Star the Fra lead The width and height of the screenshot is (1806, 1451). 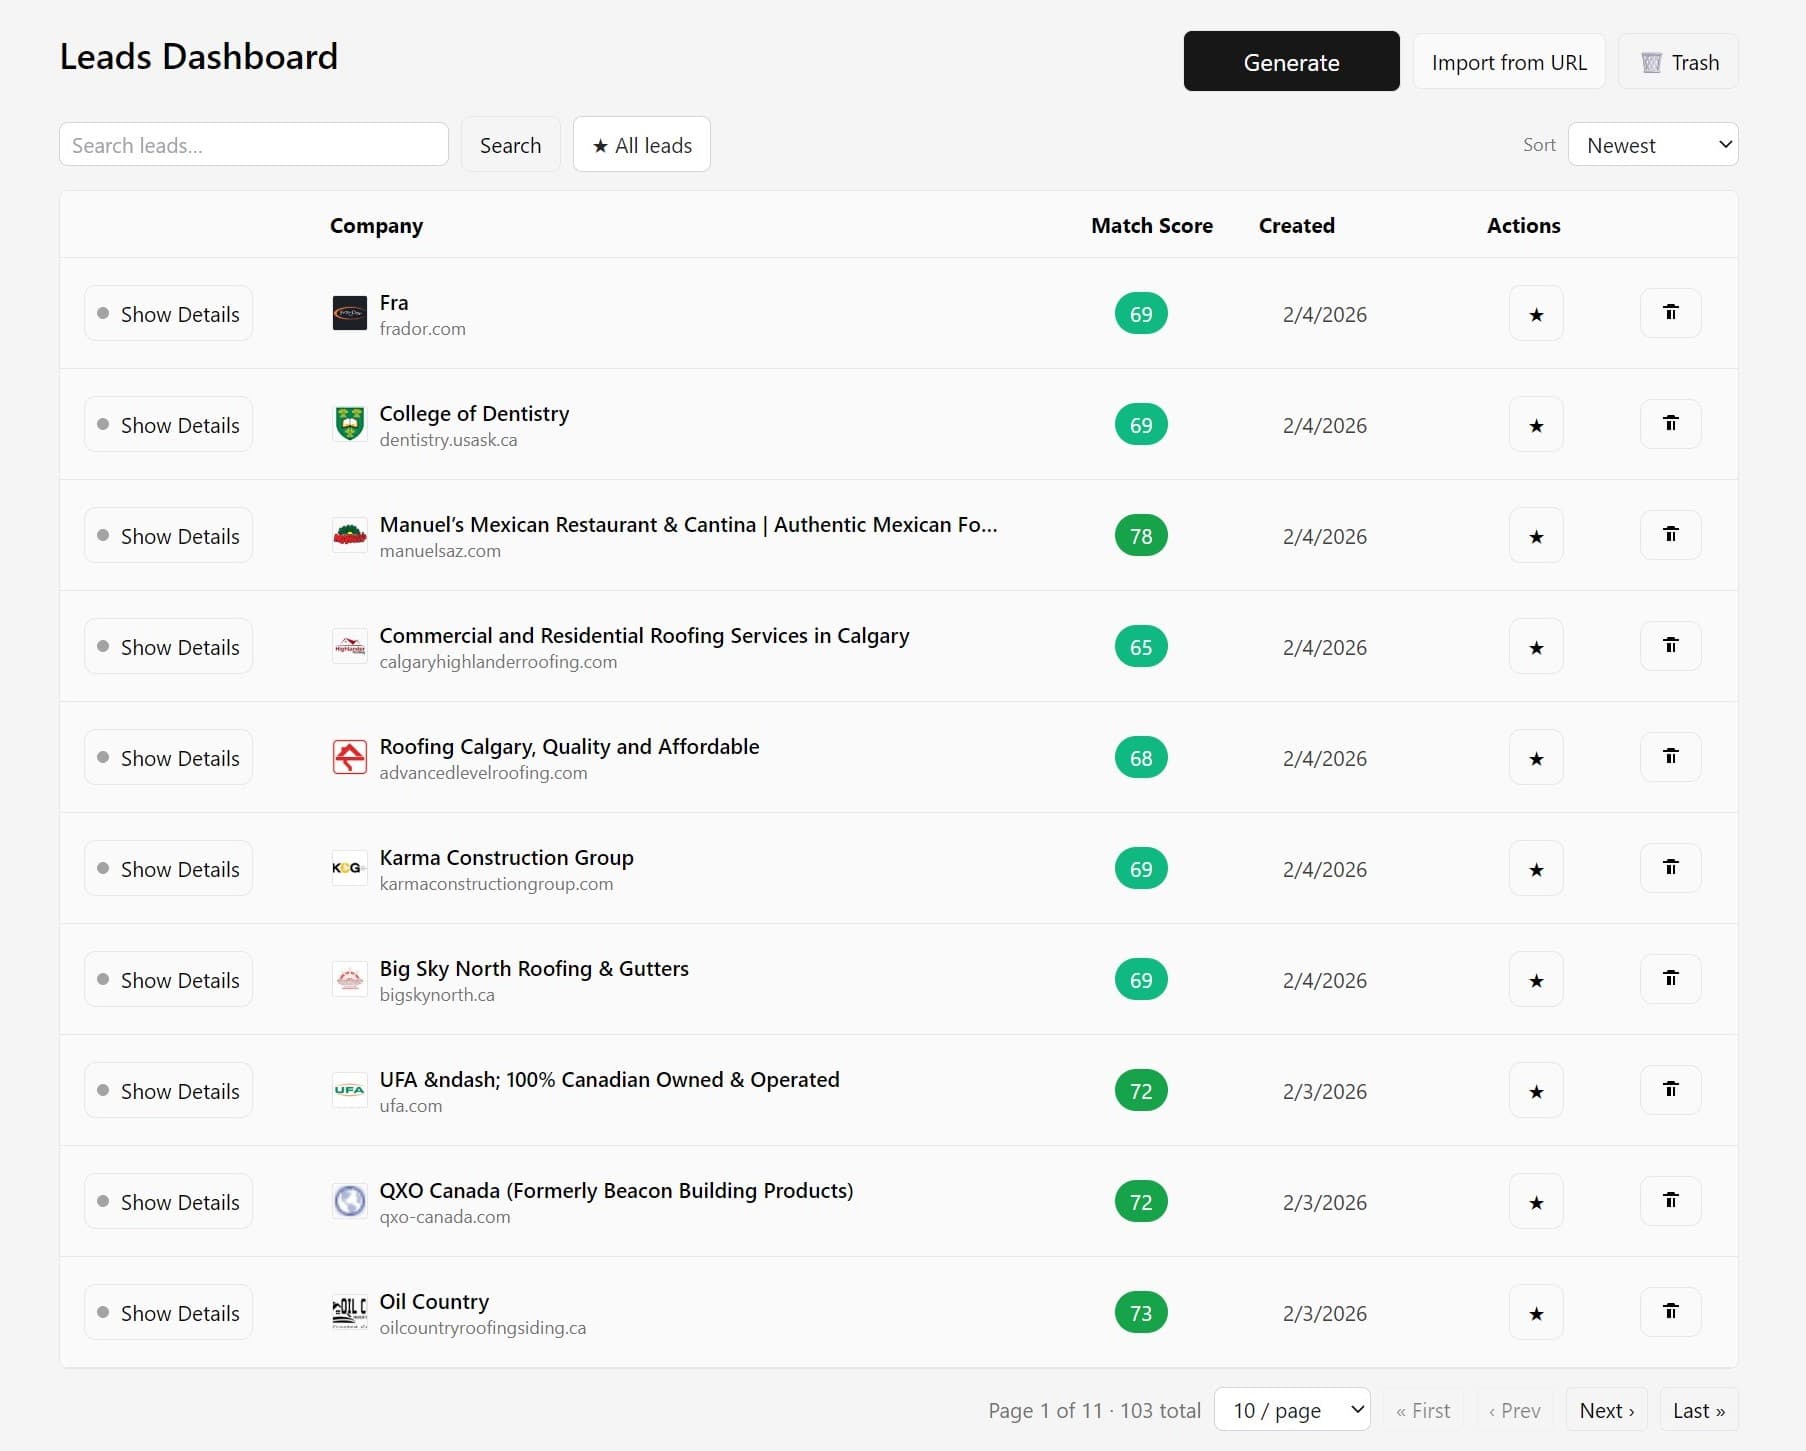pos(1536,313)
